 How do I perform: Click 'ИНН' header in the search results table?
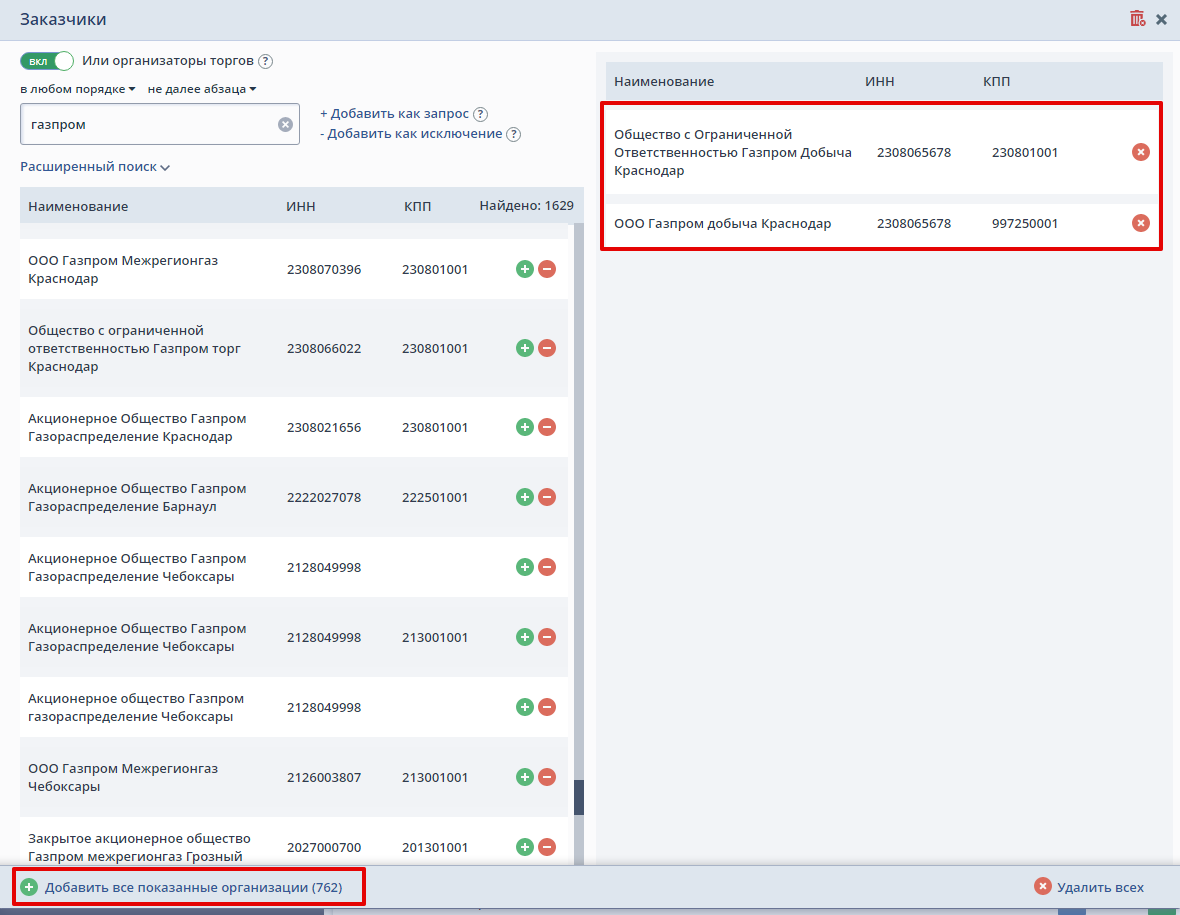point(301,206)
